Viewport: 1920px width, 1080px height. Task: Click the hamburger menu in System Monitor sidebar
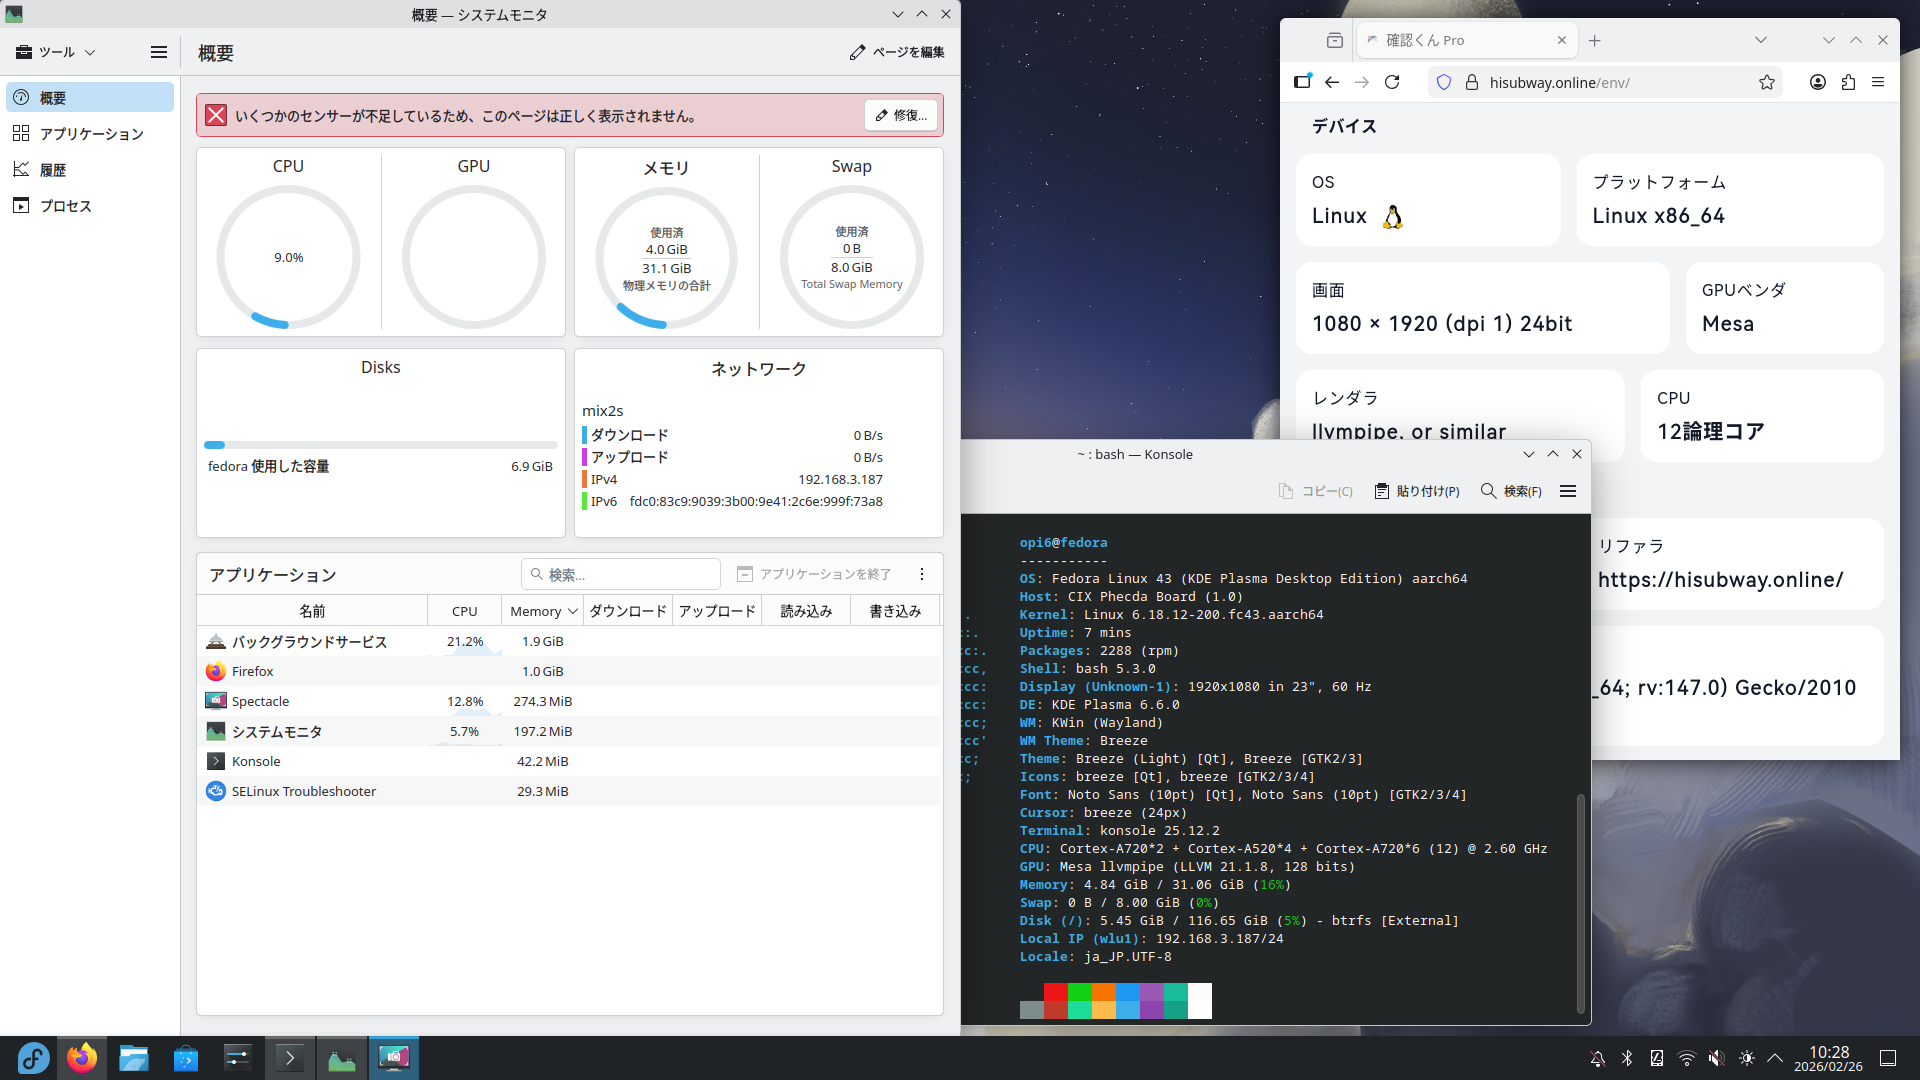[158, 52]
